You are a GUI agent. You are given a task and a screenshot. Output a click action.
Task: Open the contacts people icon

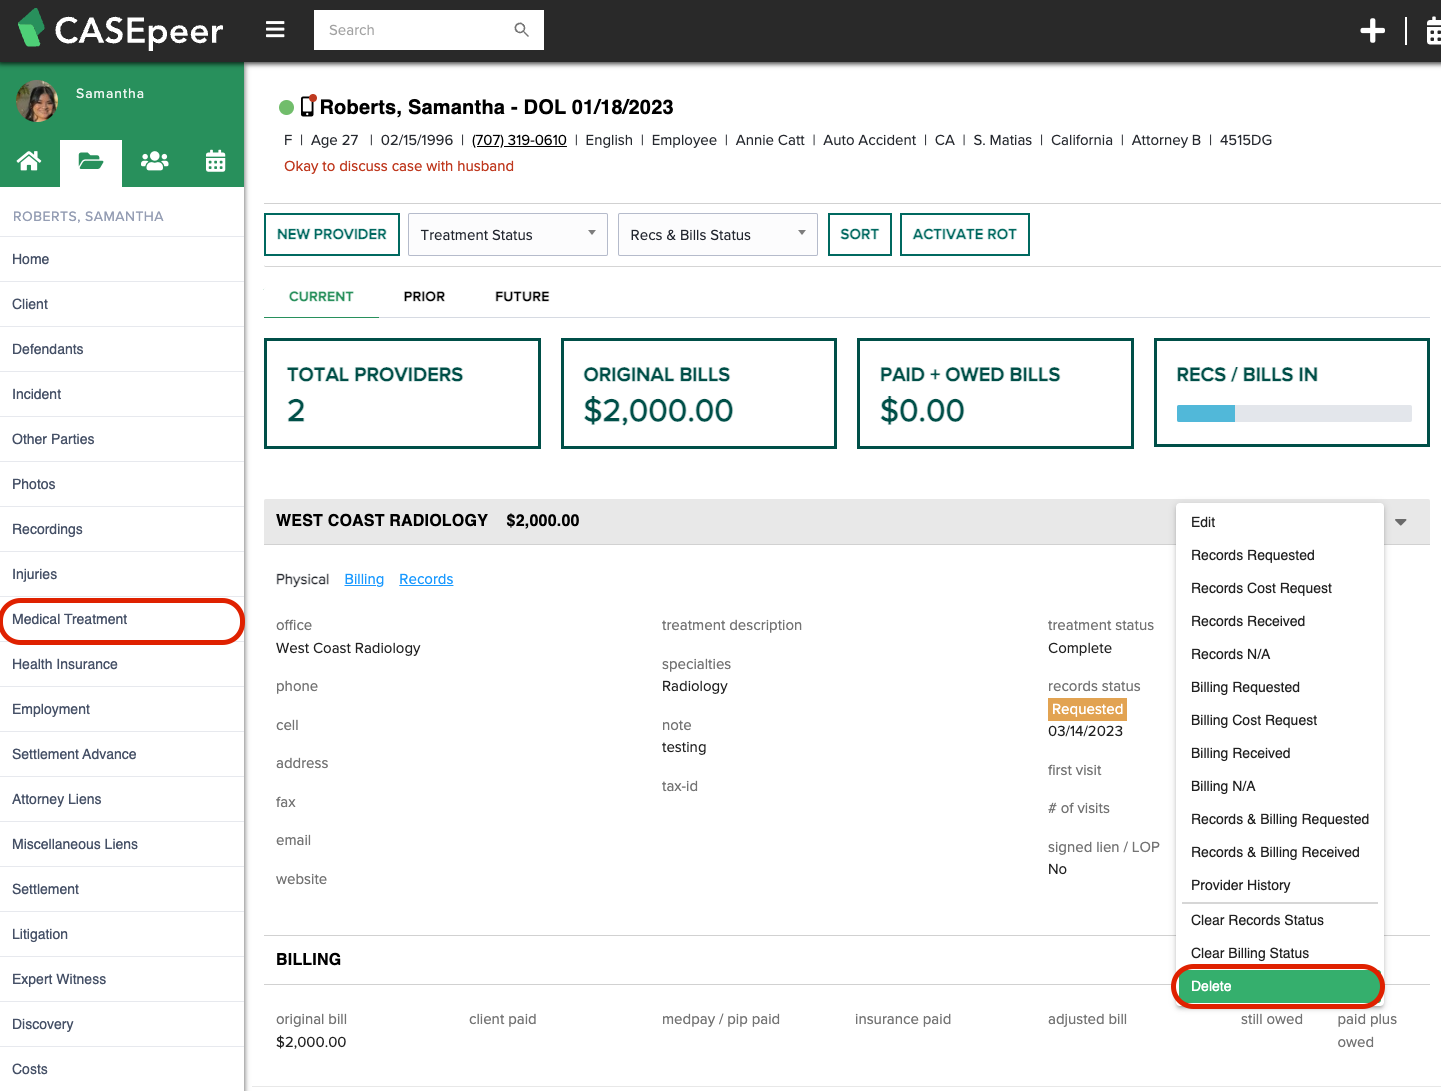[x=154, y=161]
